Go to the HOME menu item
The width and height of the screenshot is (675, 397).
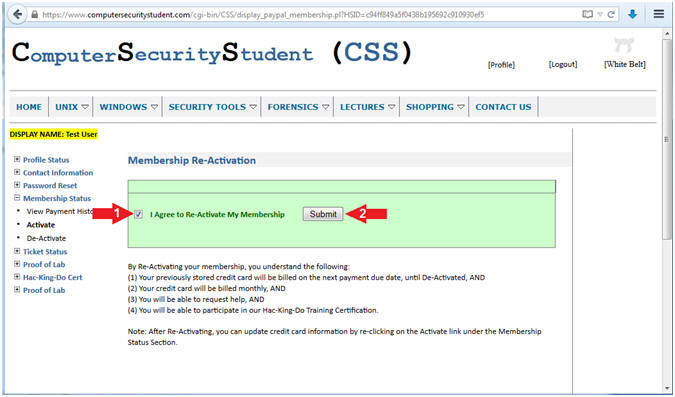point(29,107)
